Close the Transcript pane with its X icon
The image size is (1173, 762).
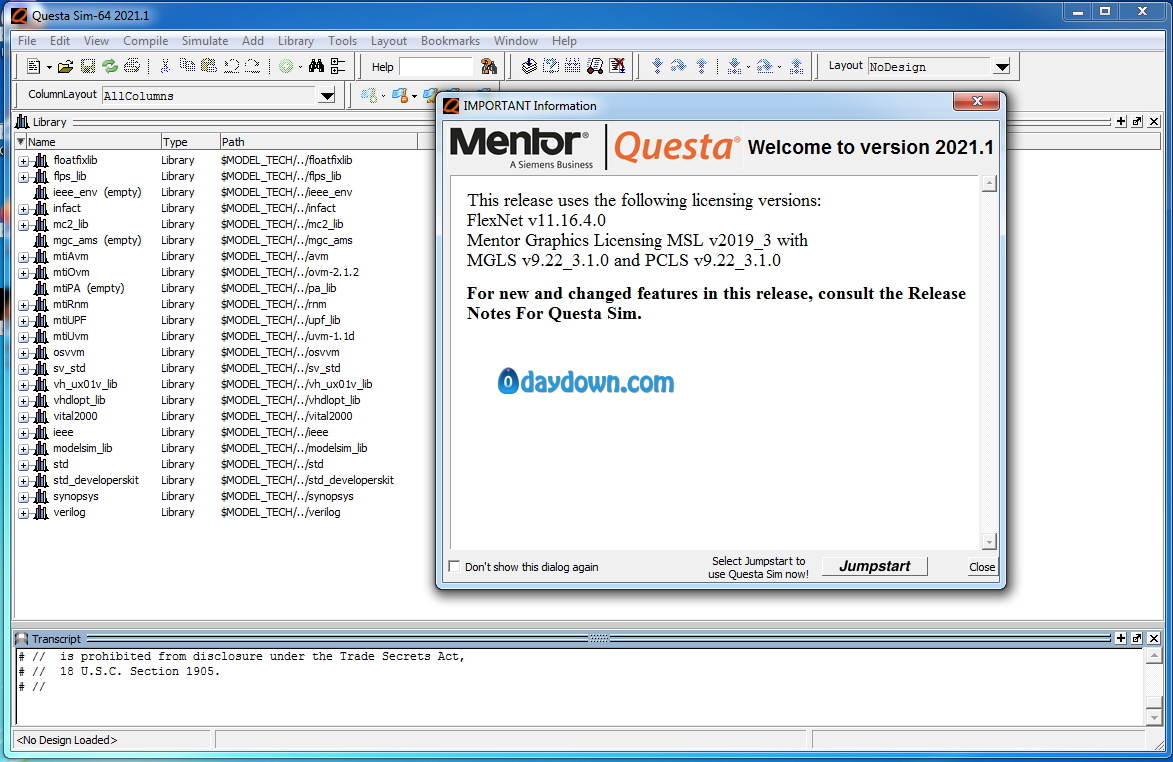point(1154,638)
